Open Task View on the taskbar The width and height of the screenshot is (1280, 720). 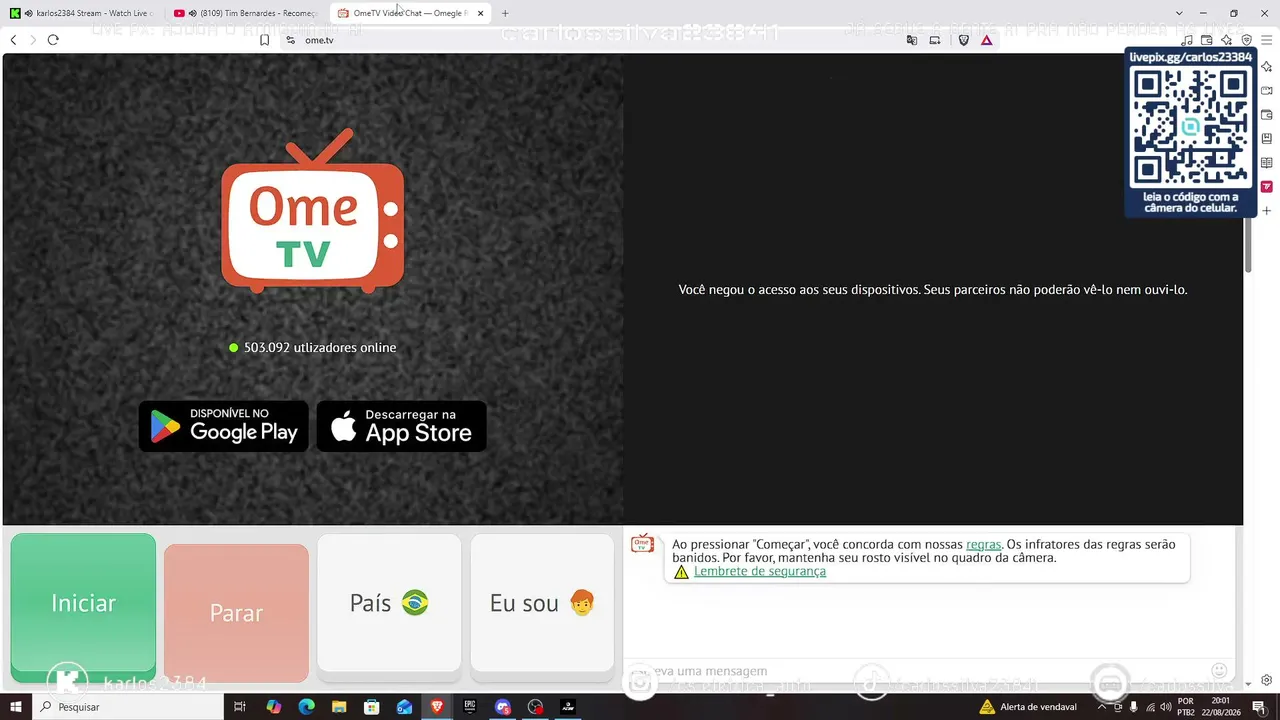coord(240,707)
